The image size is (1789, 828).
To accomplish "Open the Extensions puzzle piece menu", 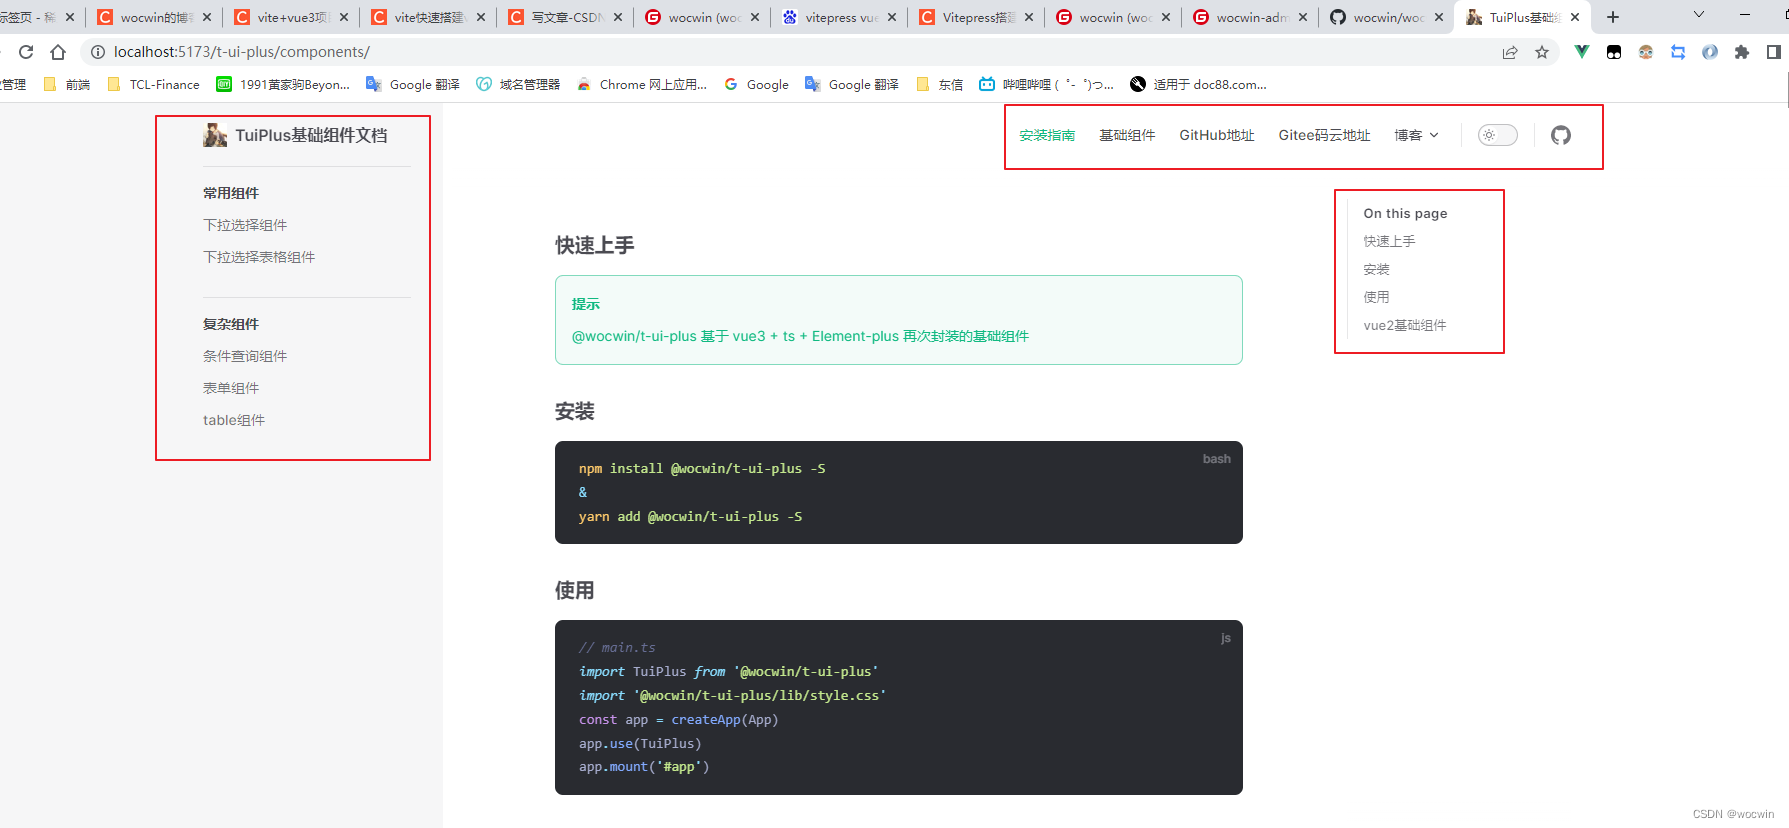I will [1742, 52].
